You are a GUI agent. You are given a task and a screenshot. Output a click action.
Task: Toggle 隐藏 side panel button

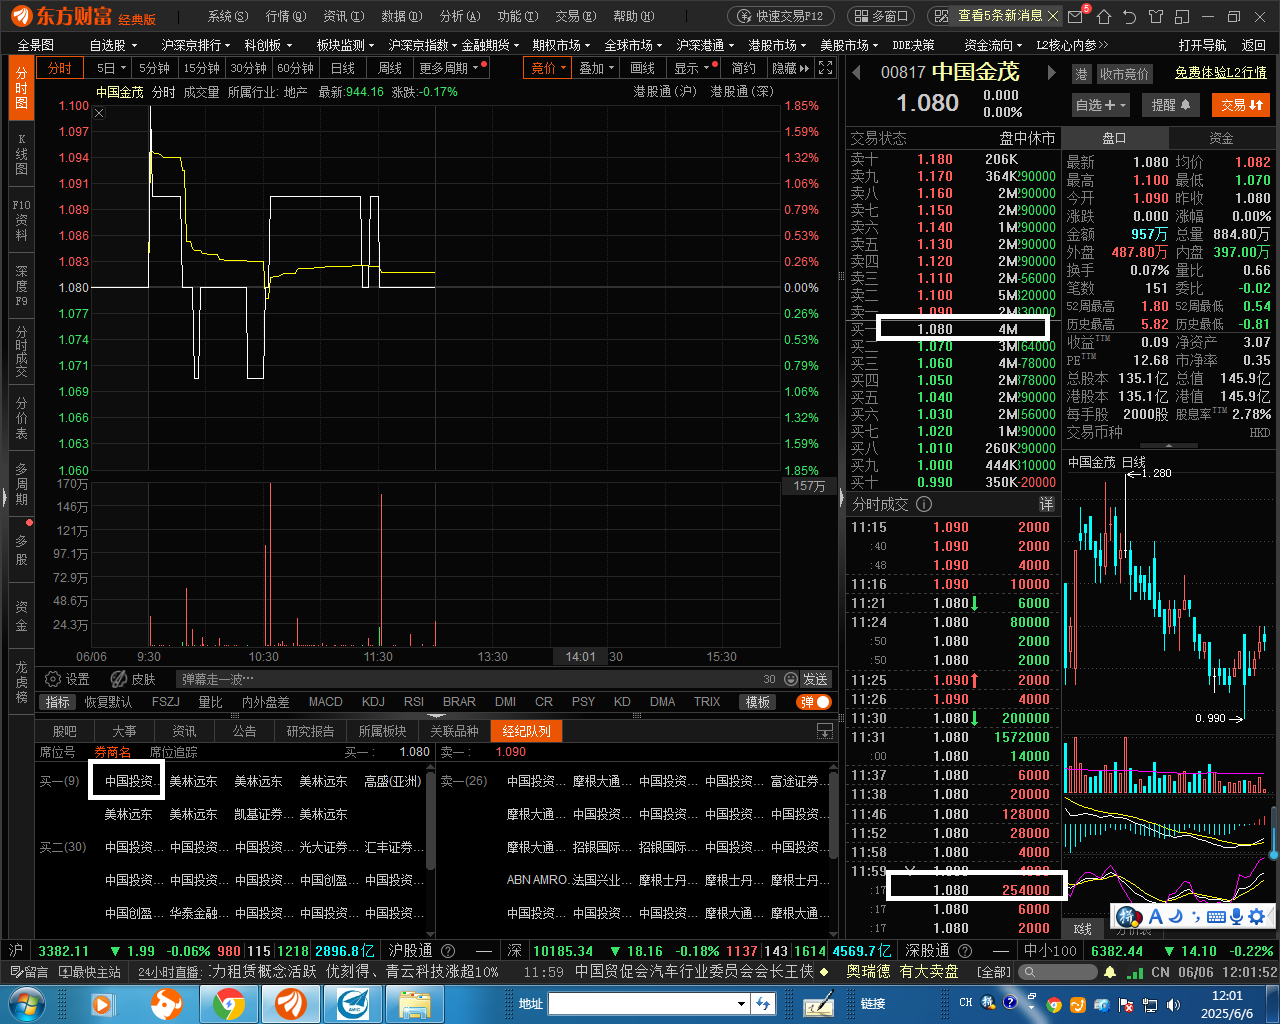[x=790, y=68]
